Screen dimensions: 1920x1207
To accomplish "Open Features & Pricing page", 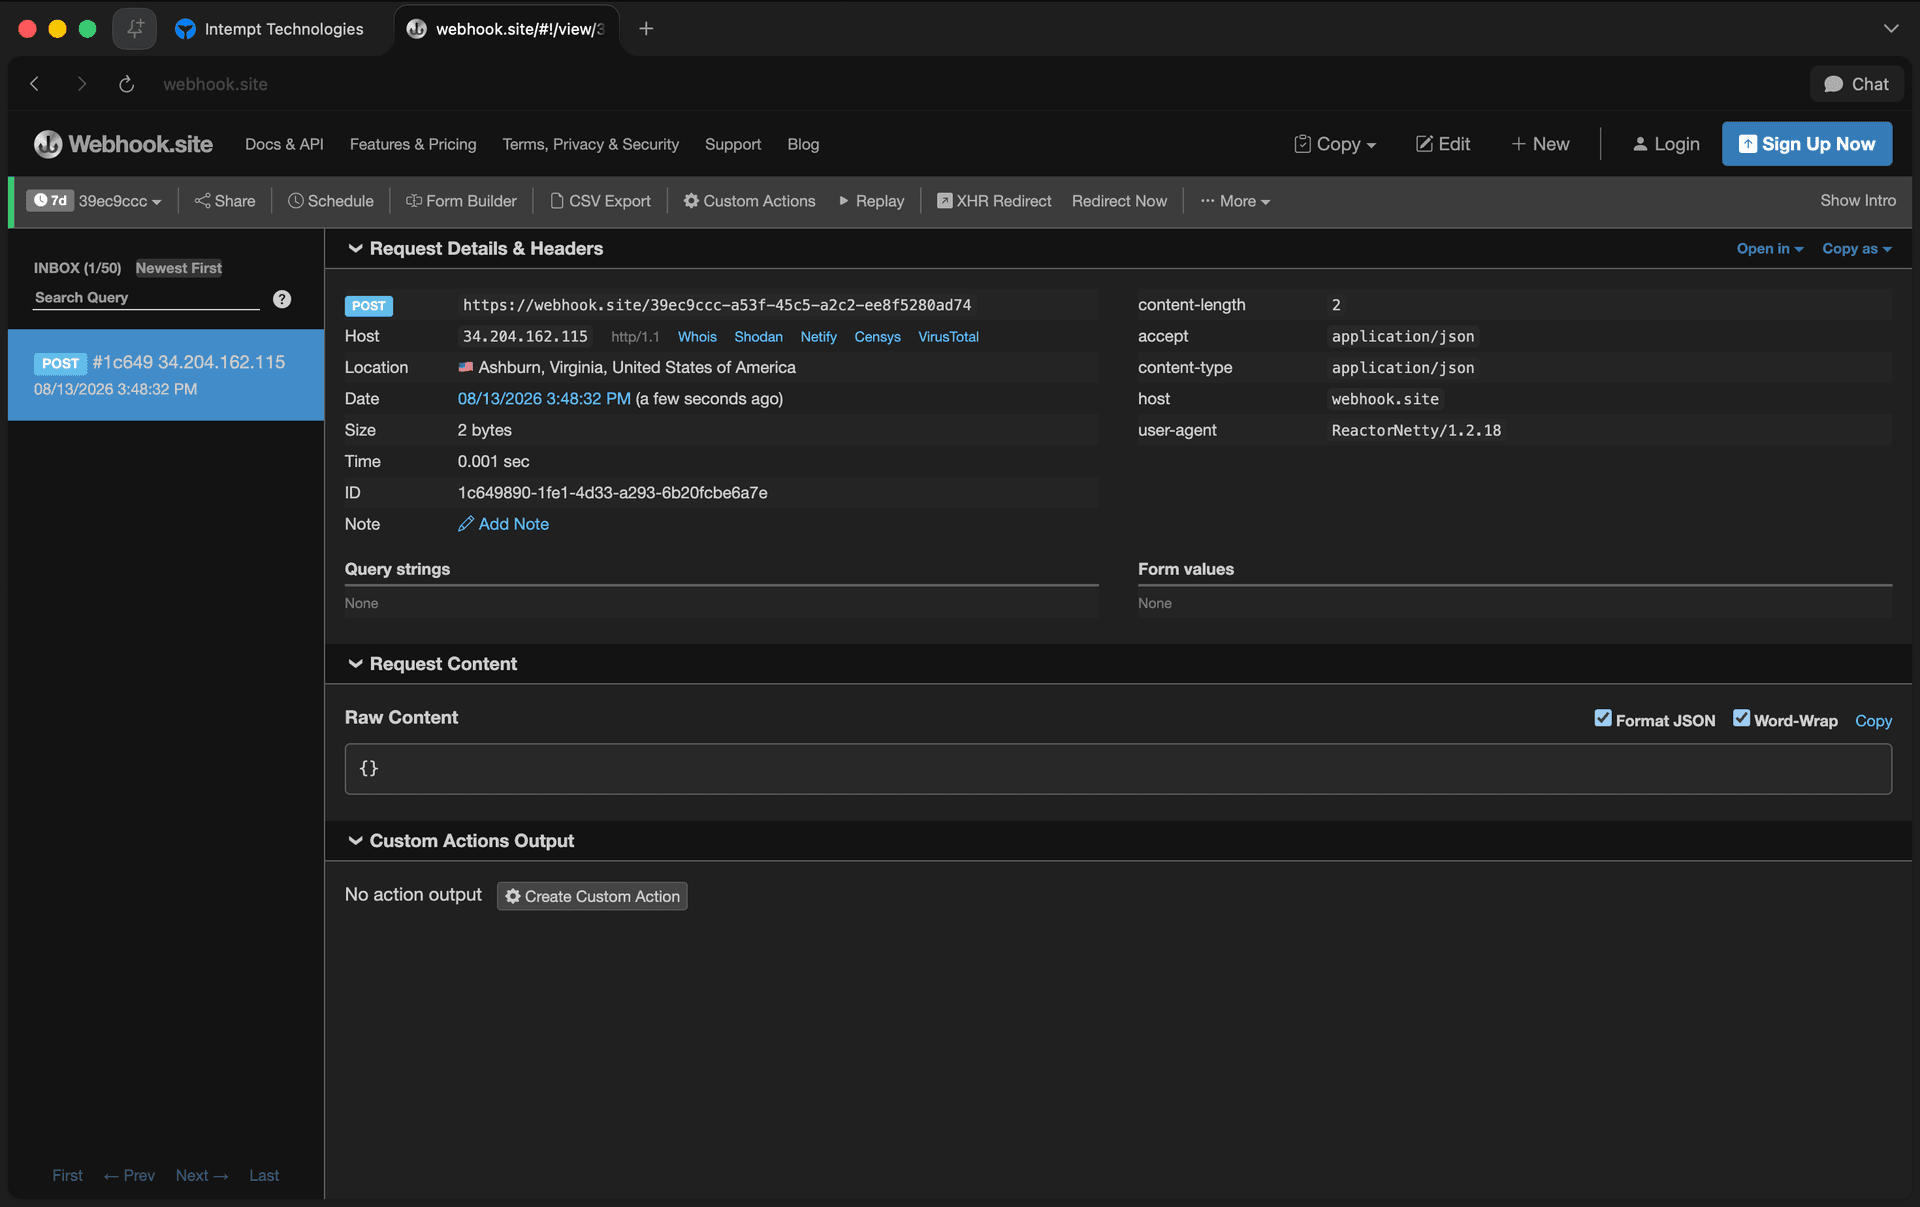I will coord(413,144).
